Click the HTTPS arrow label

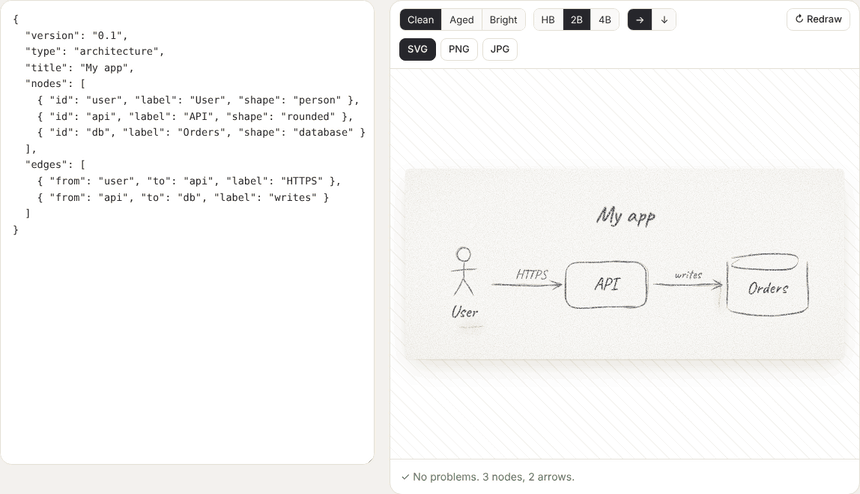click(x=531, y=274)
